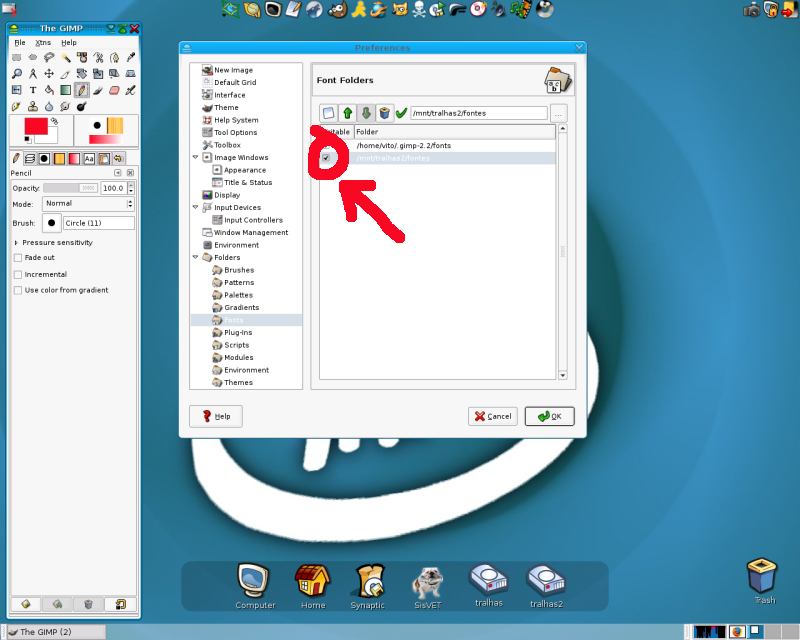This screenshot has width=800, height=640.
Task: Delete the selected font folder
Action: coord(384,113)
